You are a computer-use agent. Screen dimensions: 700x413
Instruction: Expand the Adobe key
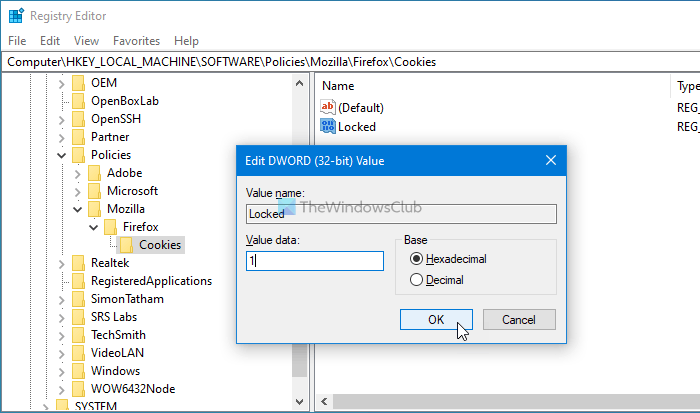78,174
